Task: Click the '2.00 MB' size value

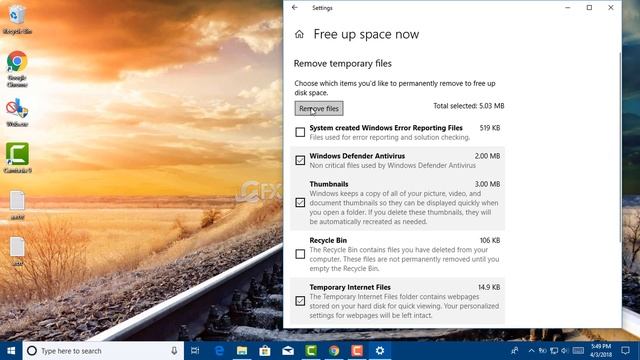Action: pyautogui.click(x=487, y=156)
